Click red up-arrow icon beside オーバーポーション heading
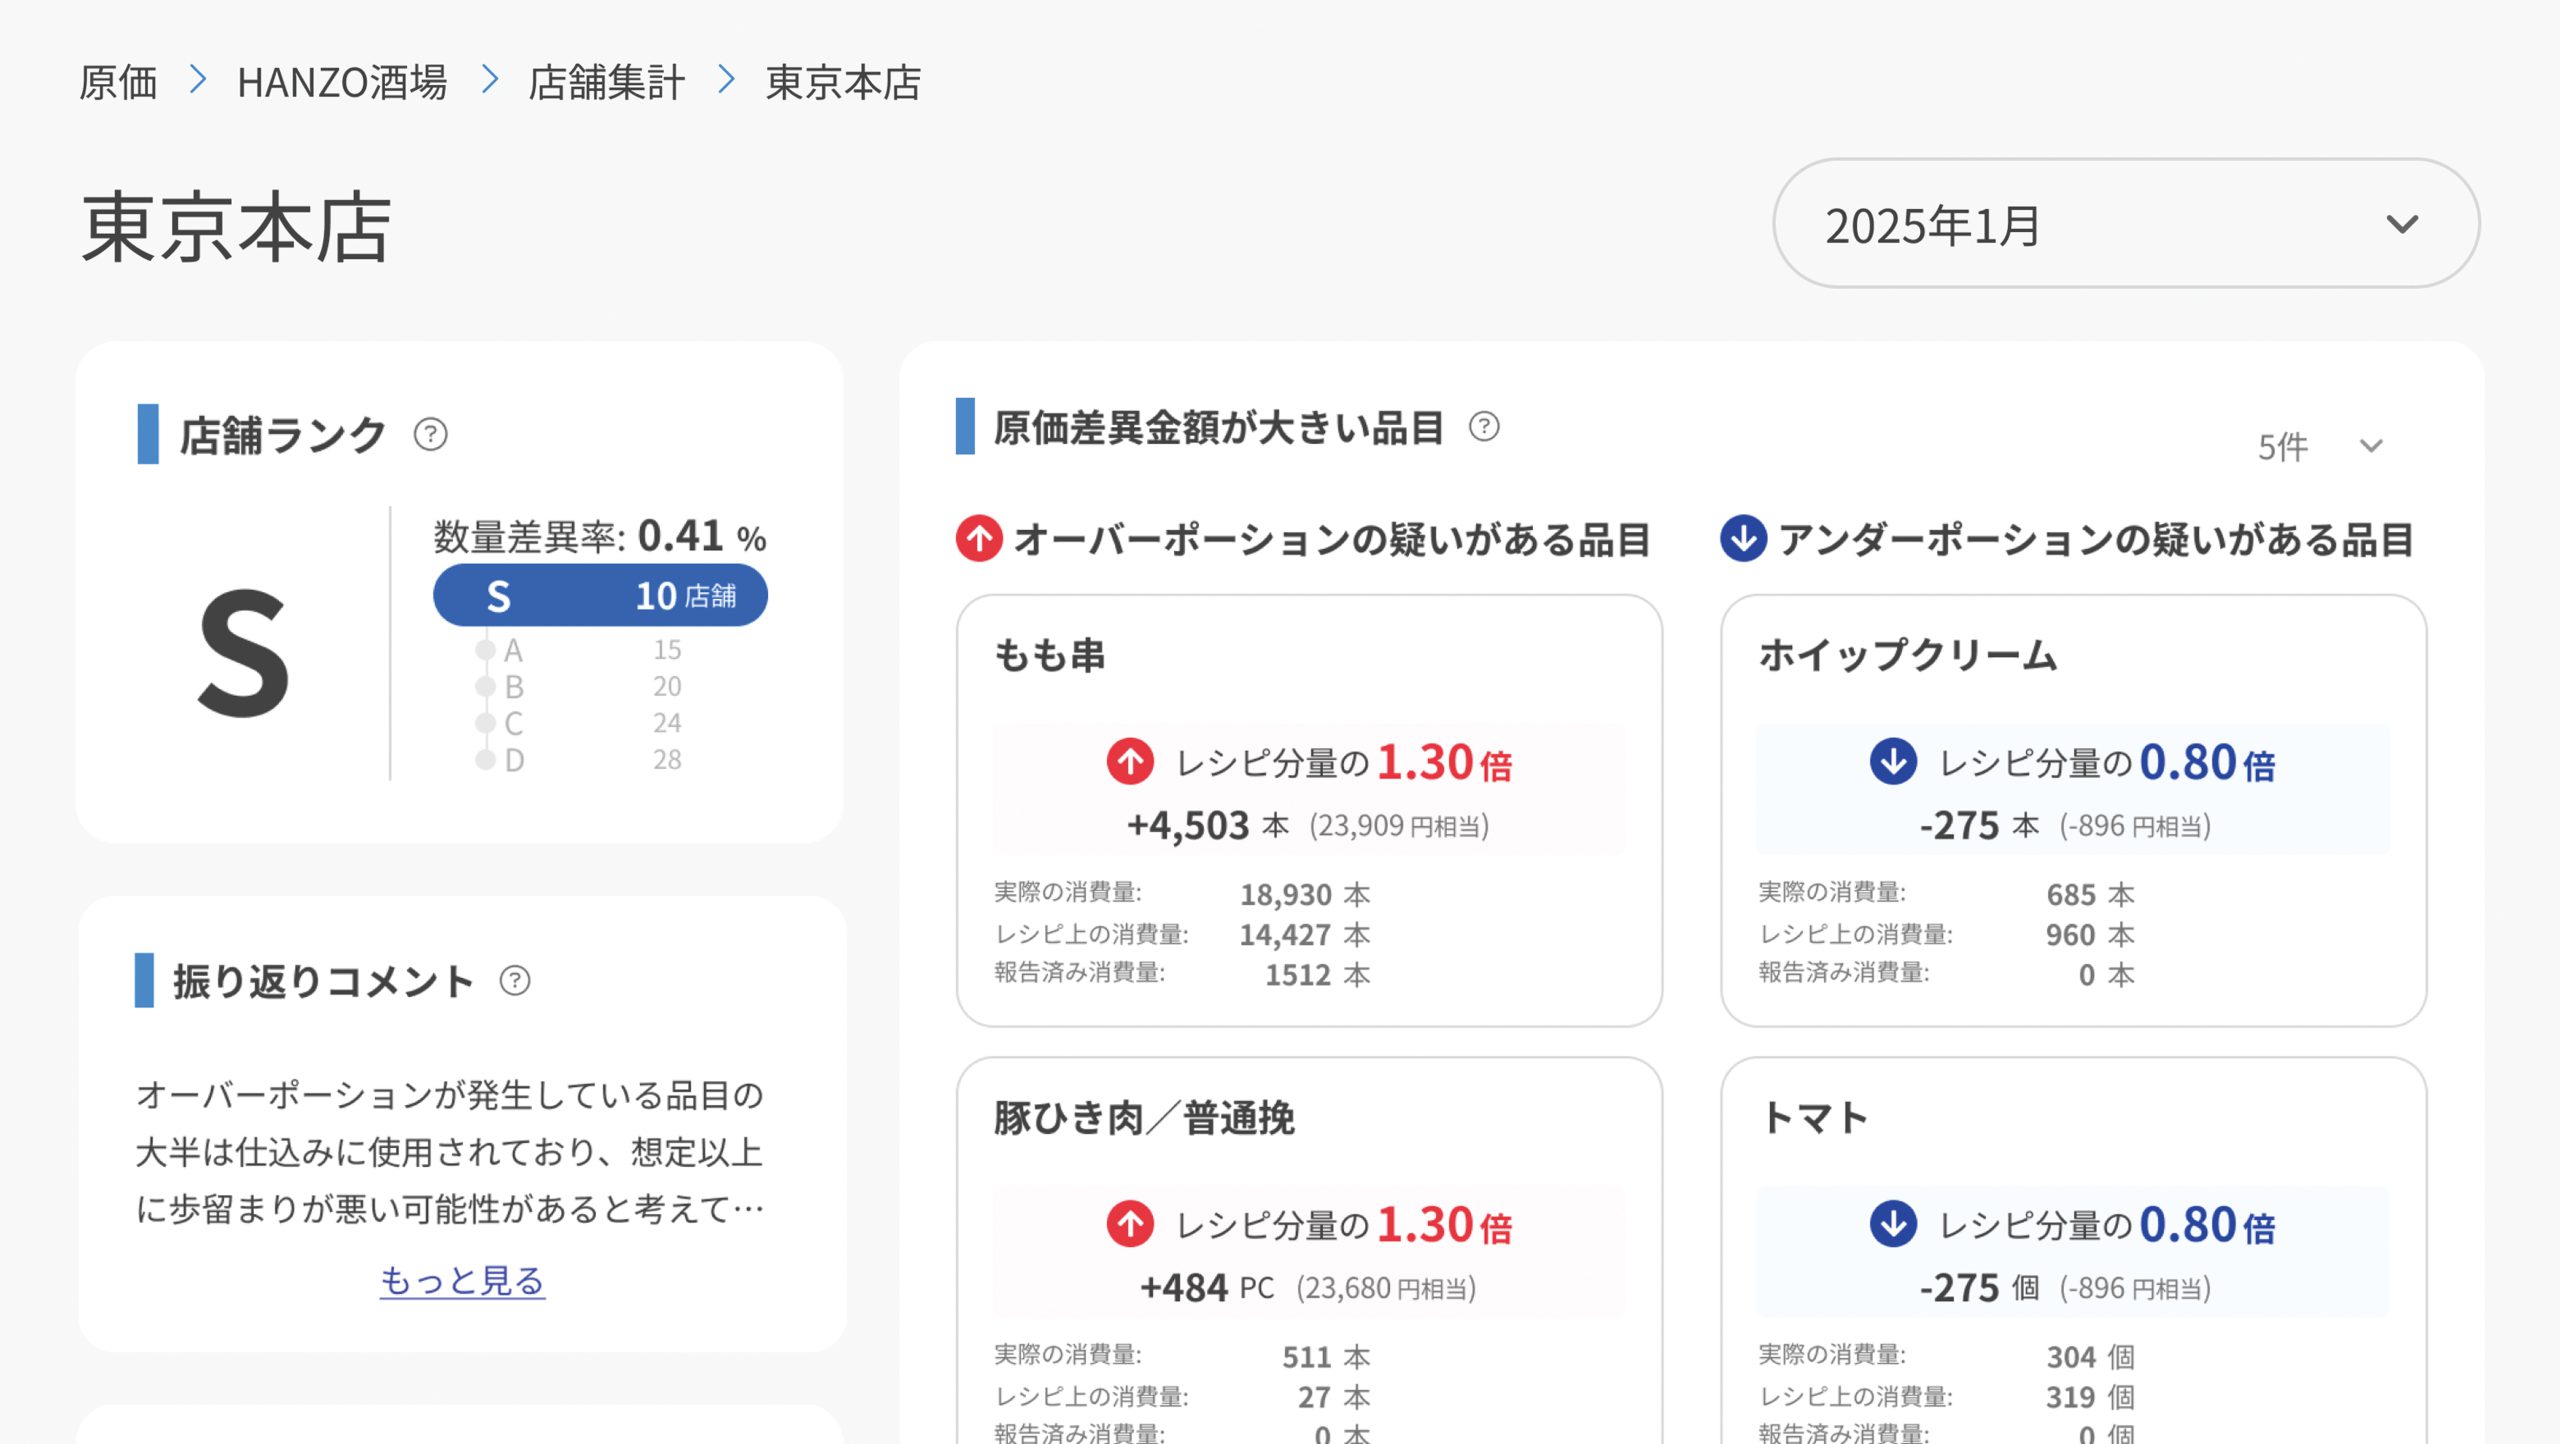 pyautogui.click(x=979, y=539)
